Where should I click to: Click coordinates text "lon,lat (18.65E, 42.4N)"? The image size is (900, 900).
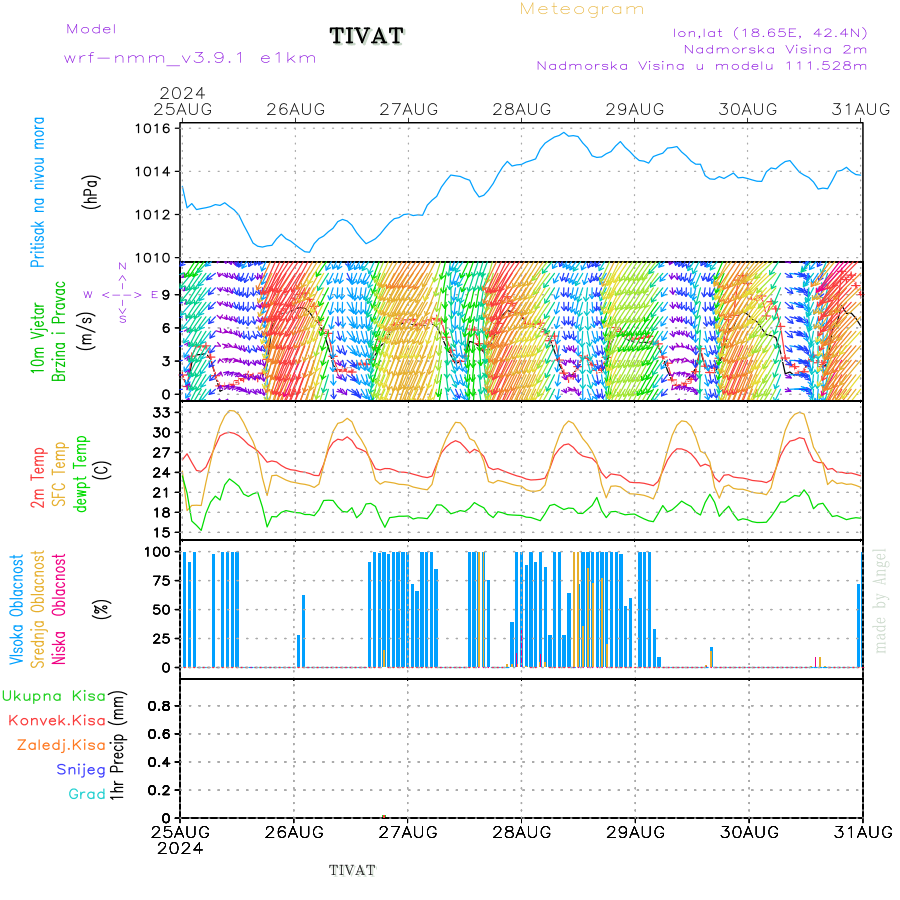tap(770, 33)
